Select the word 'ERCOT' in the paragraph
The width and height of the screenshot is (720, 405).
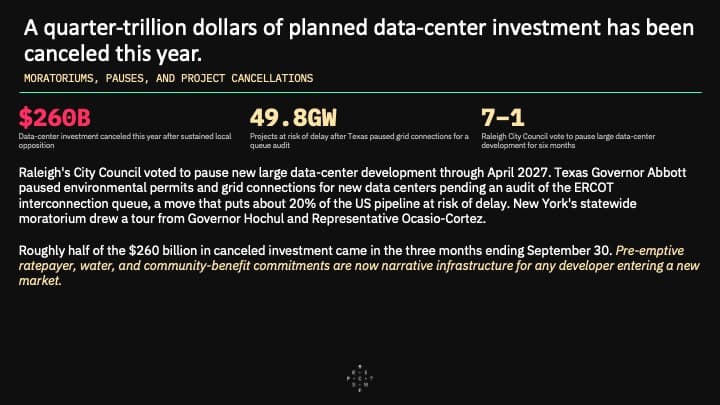click(593, 188)
